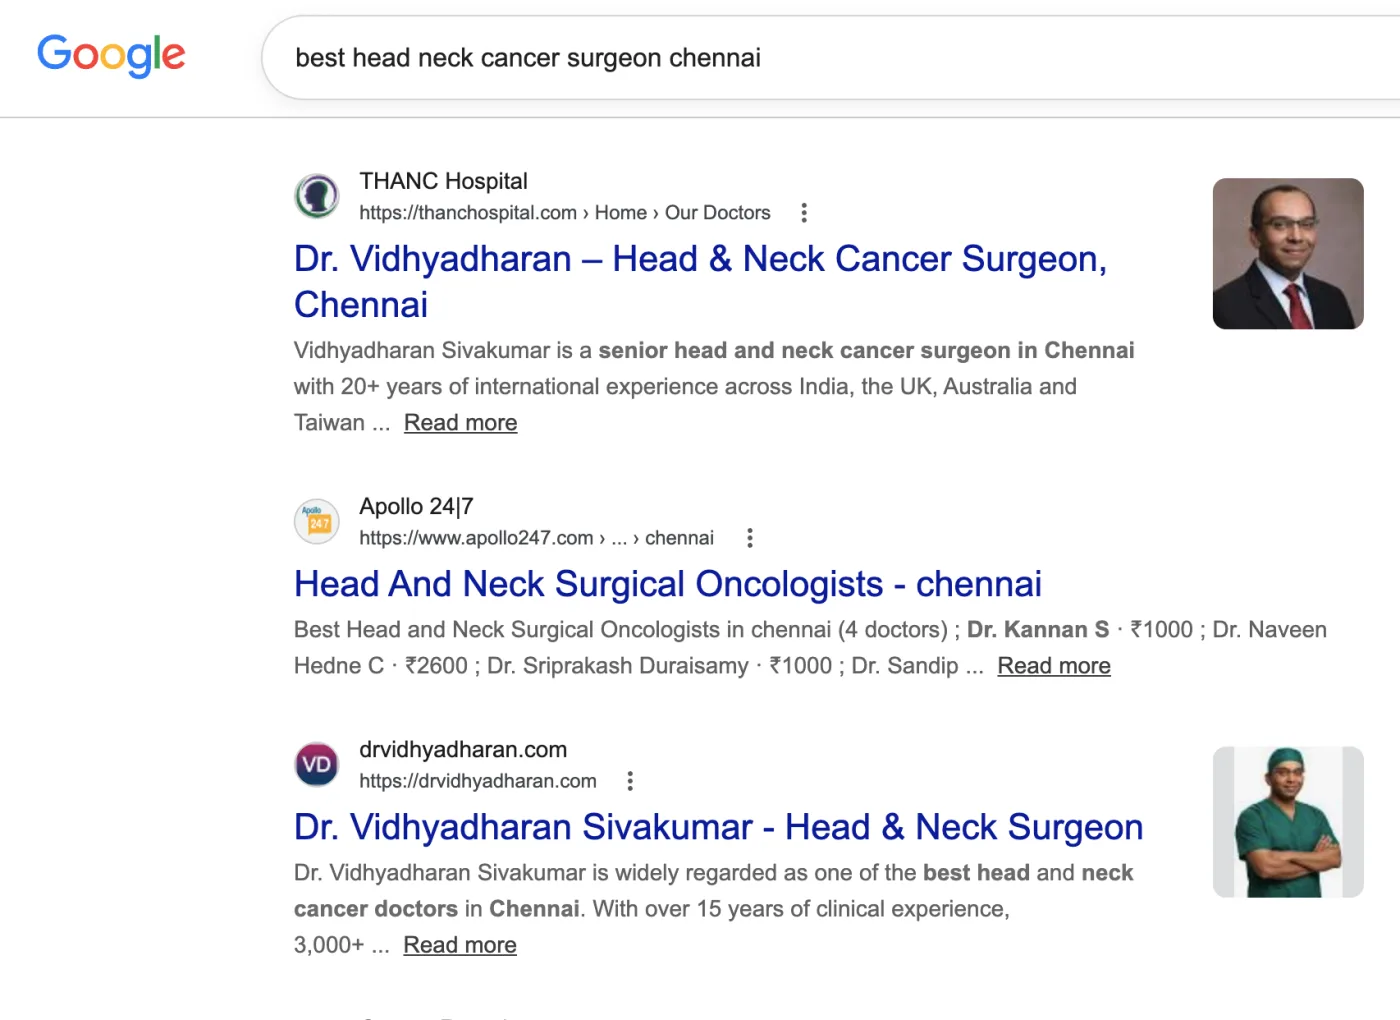This screenshot has height=1020, width=1400.
Task: Open doctor in suit thumbnail image
Action: click(x=1288, y=254)
